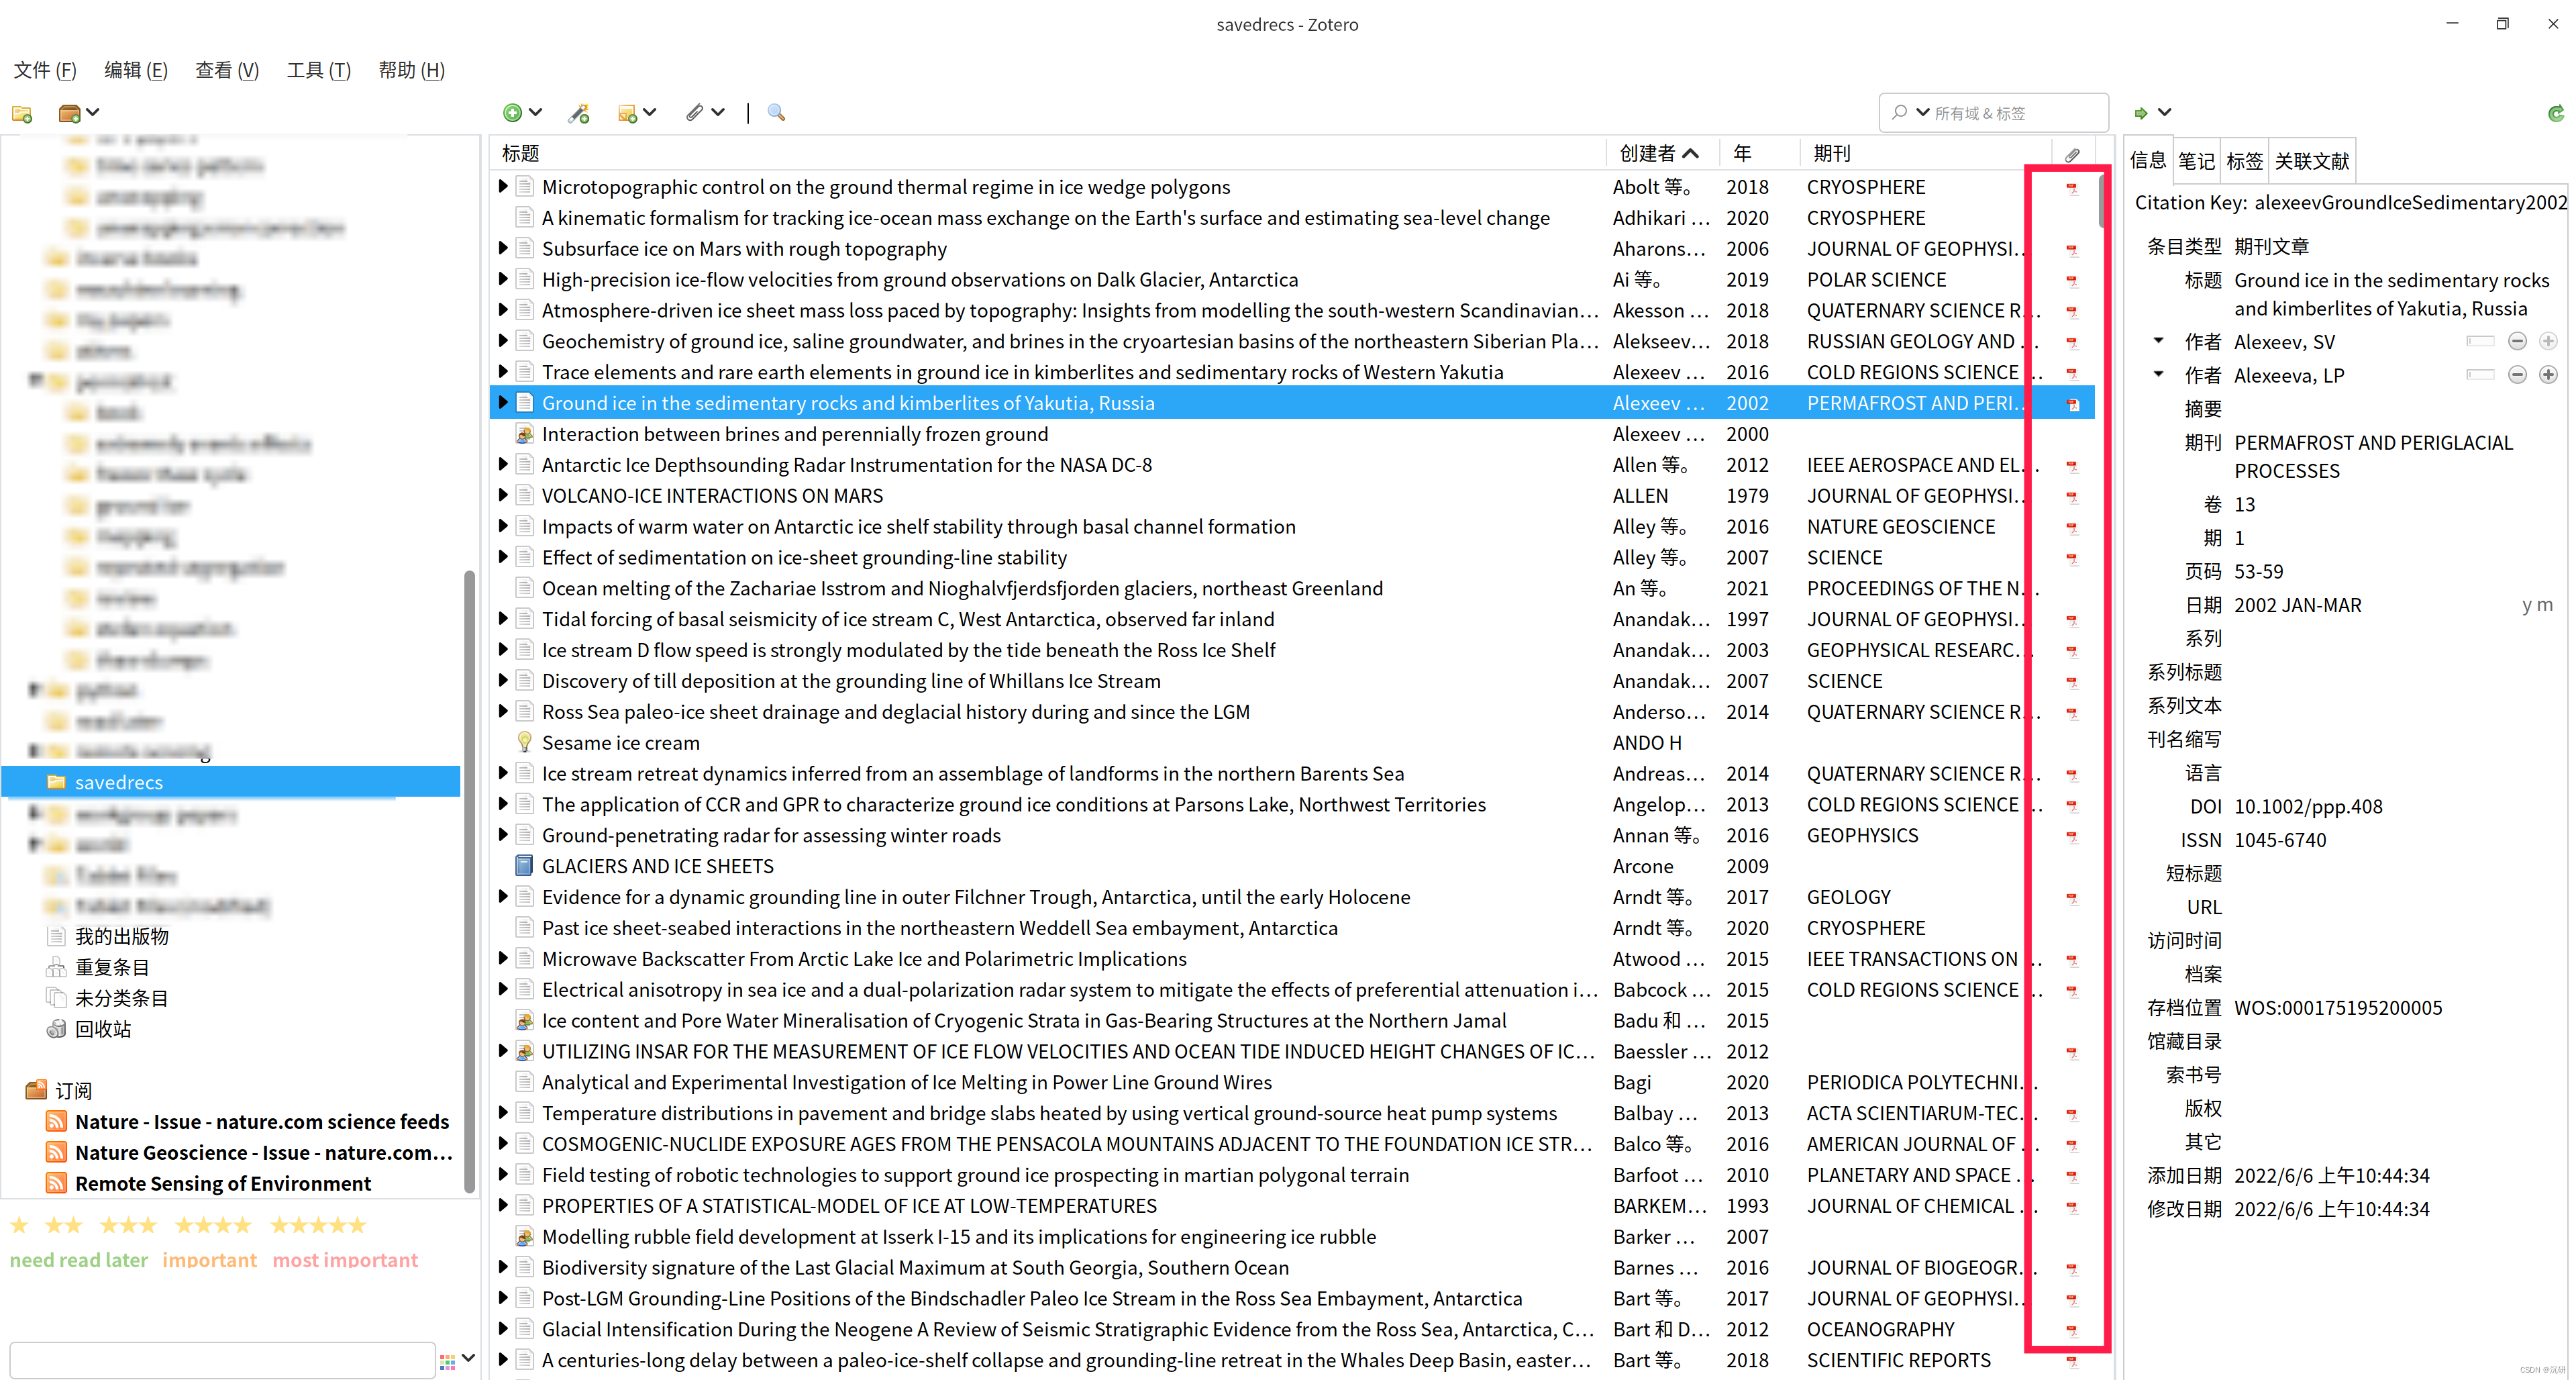2576x1380 pixels.
Task: Expand the selected Ground ice in sedimentary rocks item
Action: click(x=503, y=403)
